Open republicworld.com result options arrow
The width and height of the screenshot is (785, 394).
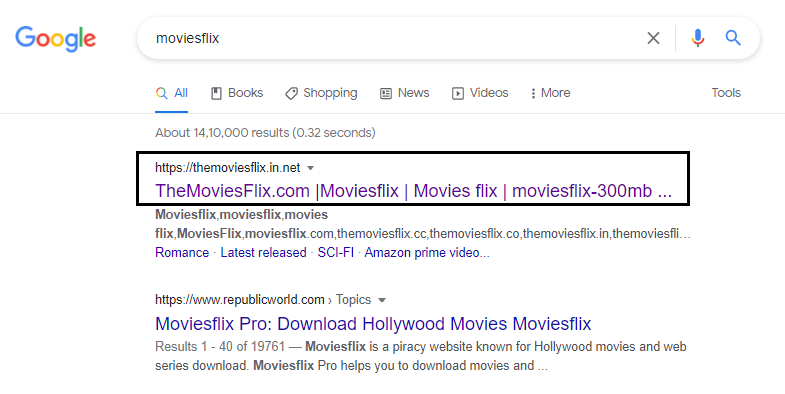[382, 300]
